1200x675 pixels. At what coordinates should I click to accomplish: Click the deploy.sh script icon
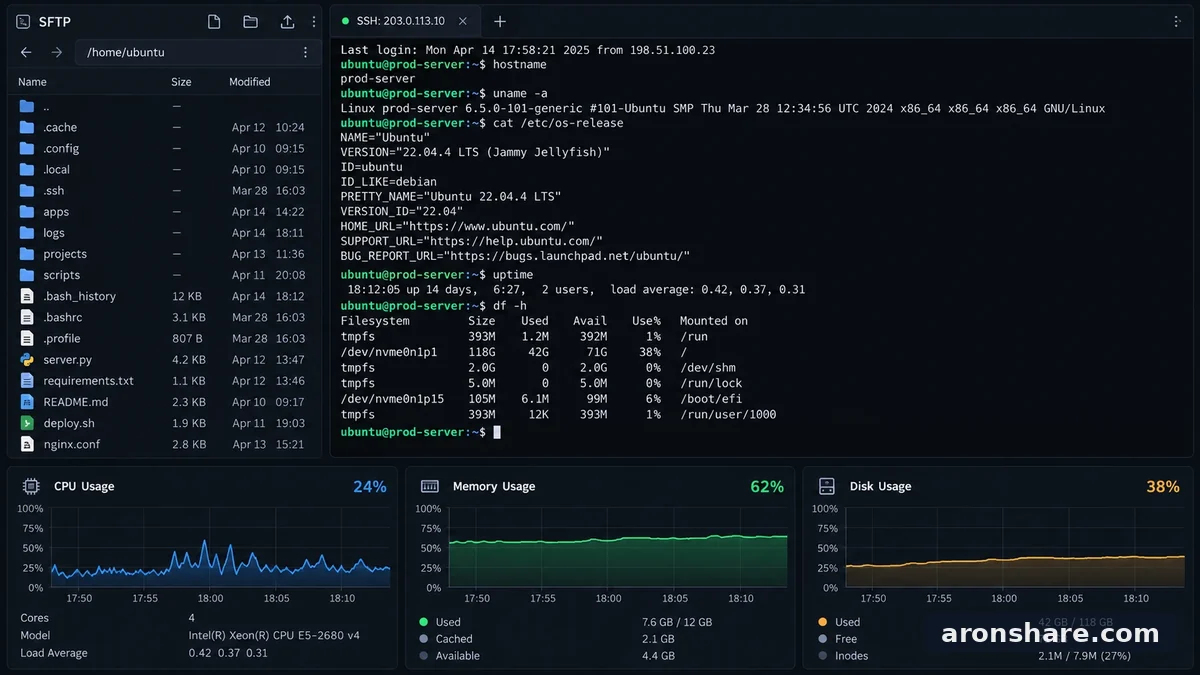[x=27, y=423]
